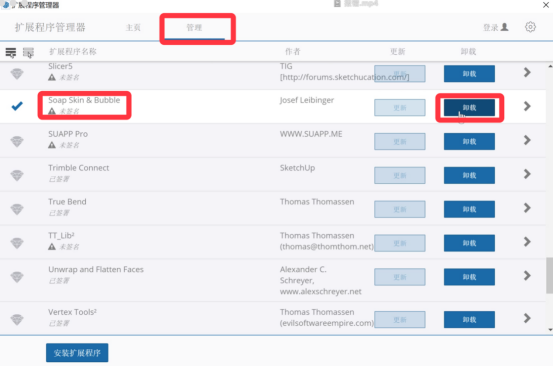This screenshot has height=367, width=553.
Task: Close the extension manager window
Action: pyautogui.click(x=546, y=5)
